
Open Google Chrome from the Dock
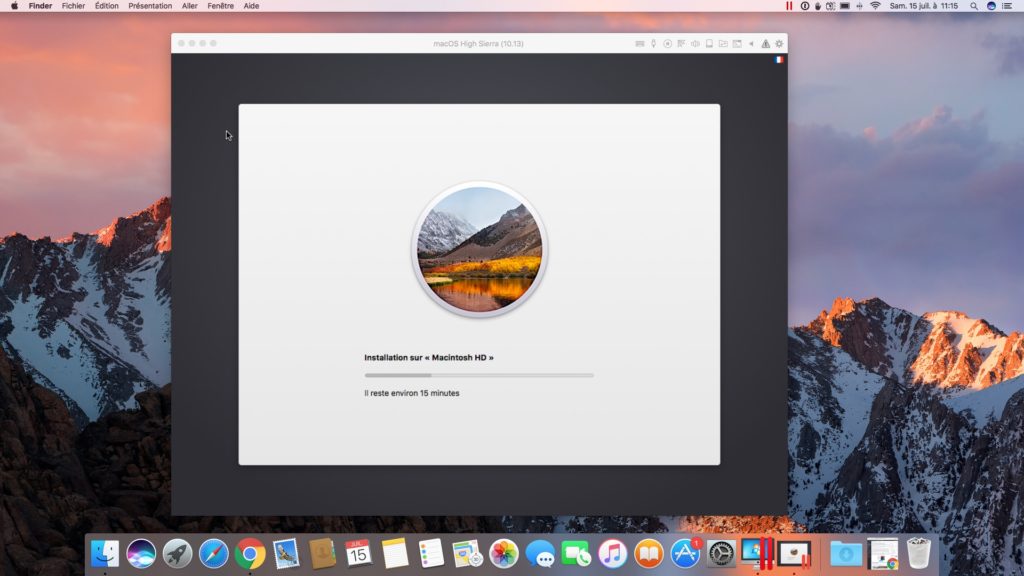coord(250,554)
